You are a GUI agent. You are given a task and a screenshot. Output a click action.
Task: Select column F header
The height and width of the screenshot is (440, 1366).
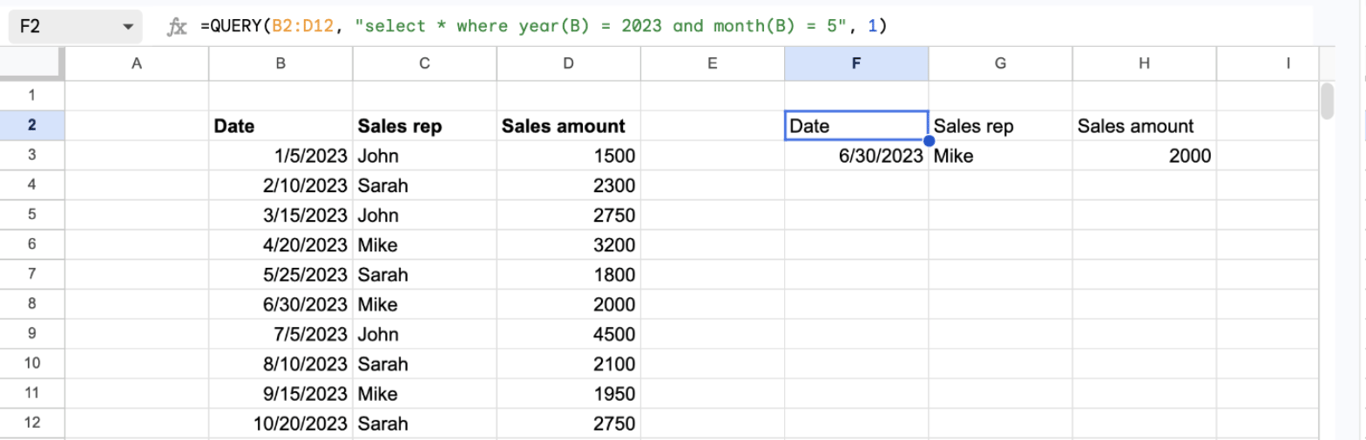click(857, 63)
